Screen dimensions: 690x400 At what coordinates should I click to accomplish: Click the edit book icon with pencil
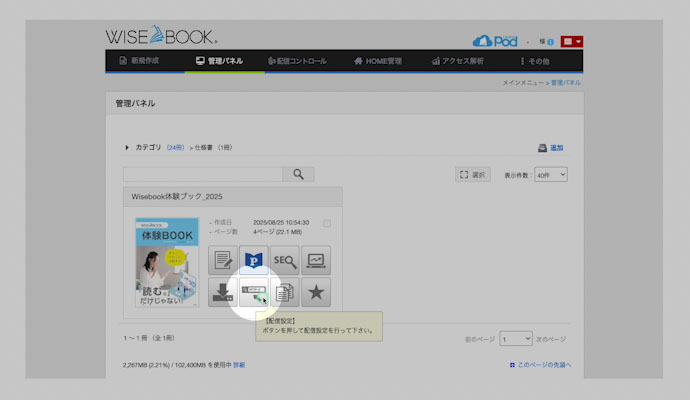click(223, 260)
